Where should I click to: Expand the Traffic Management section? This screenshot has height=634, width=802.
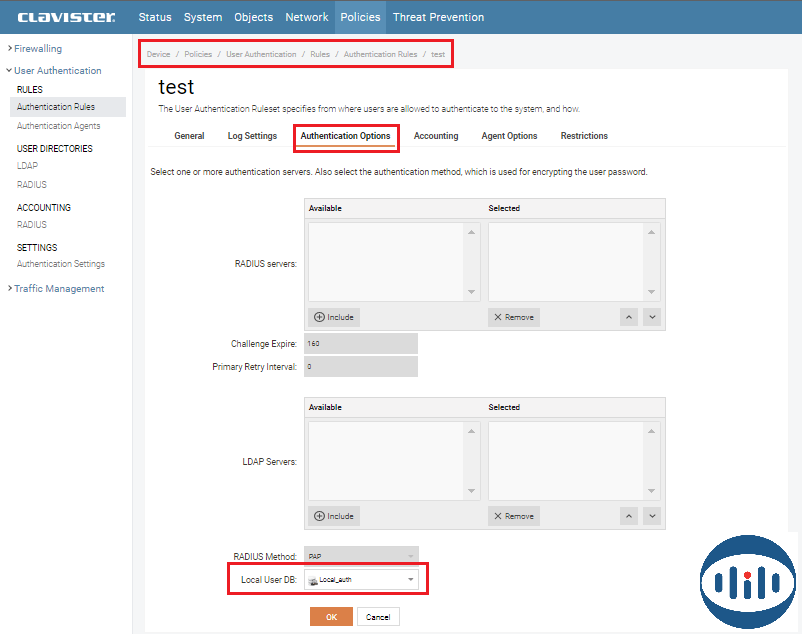point(58,288)
